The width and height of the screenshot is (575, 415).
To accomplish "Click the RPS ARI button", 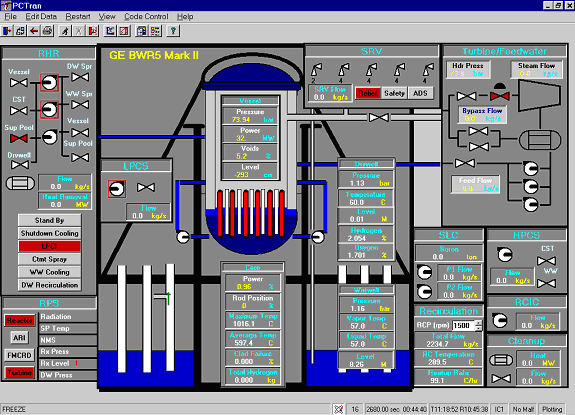I will click(19, 338).
